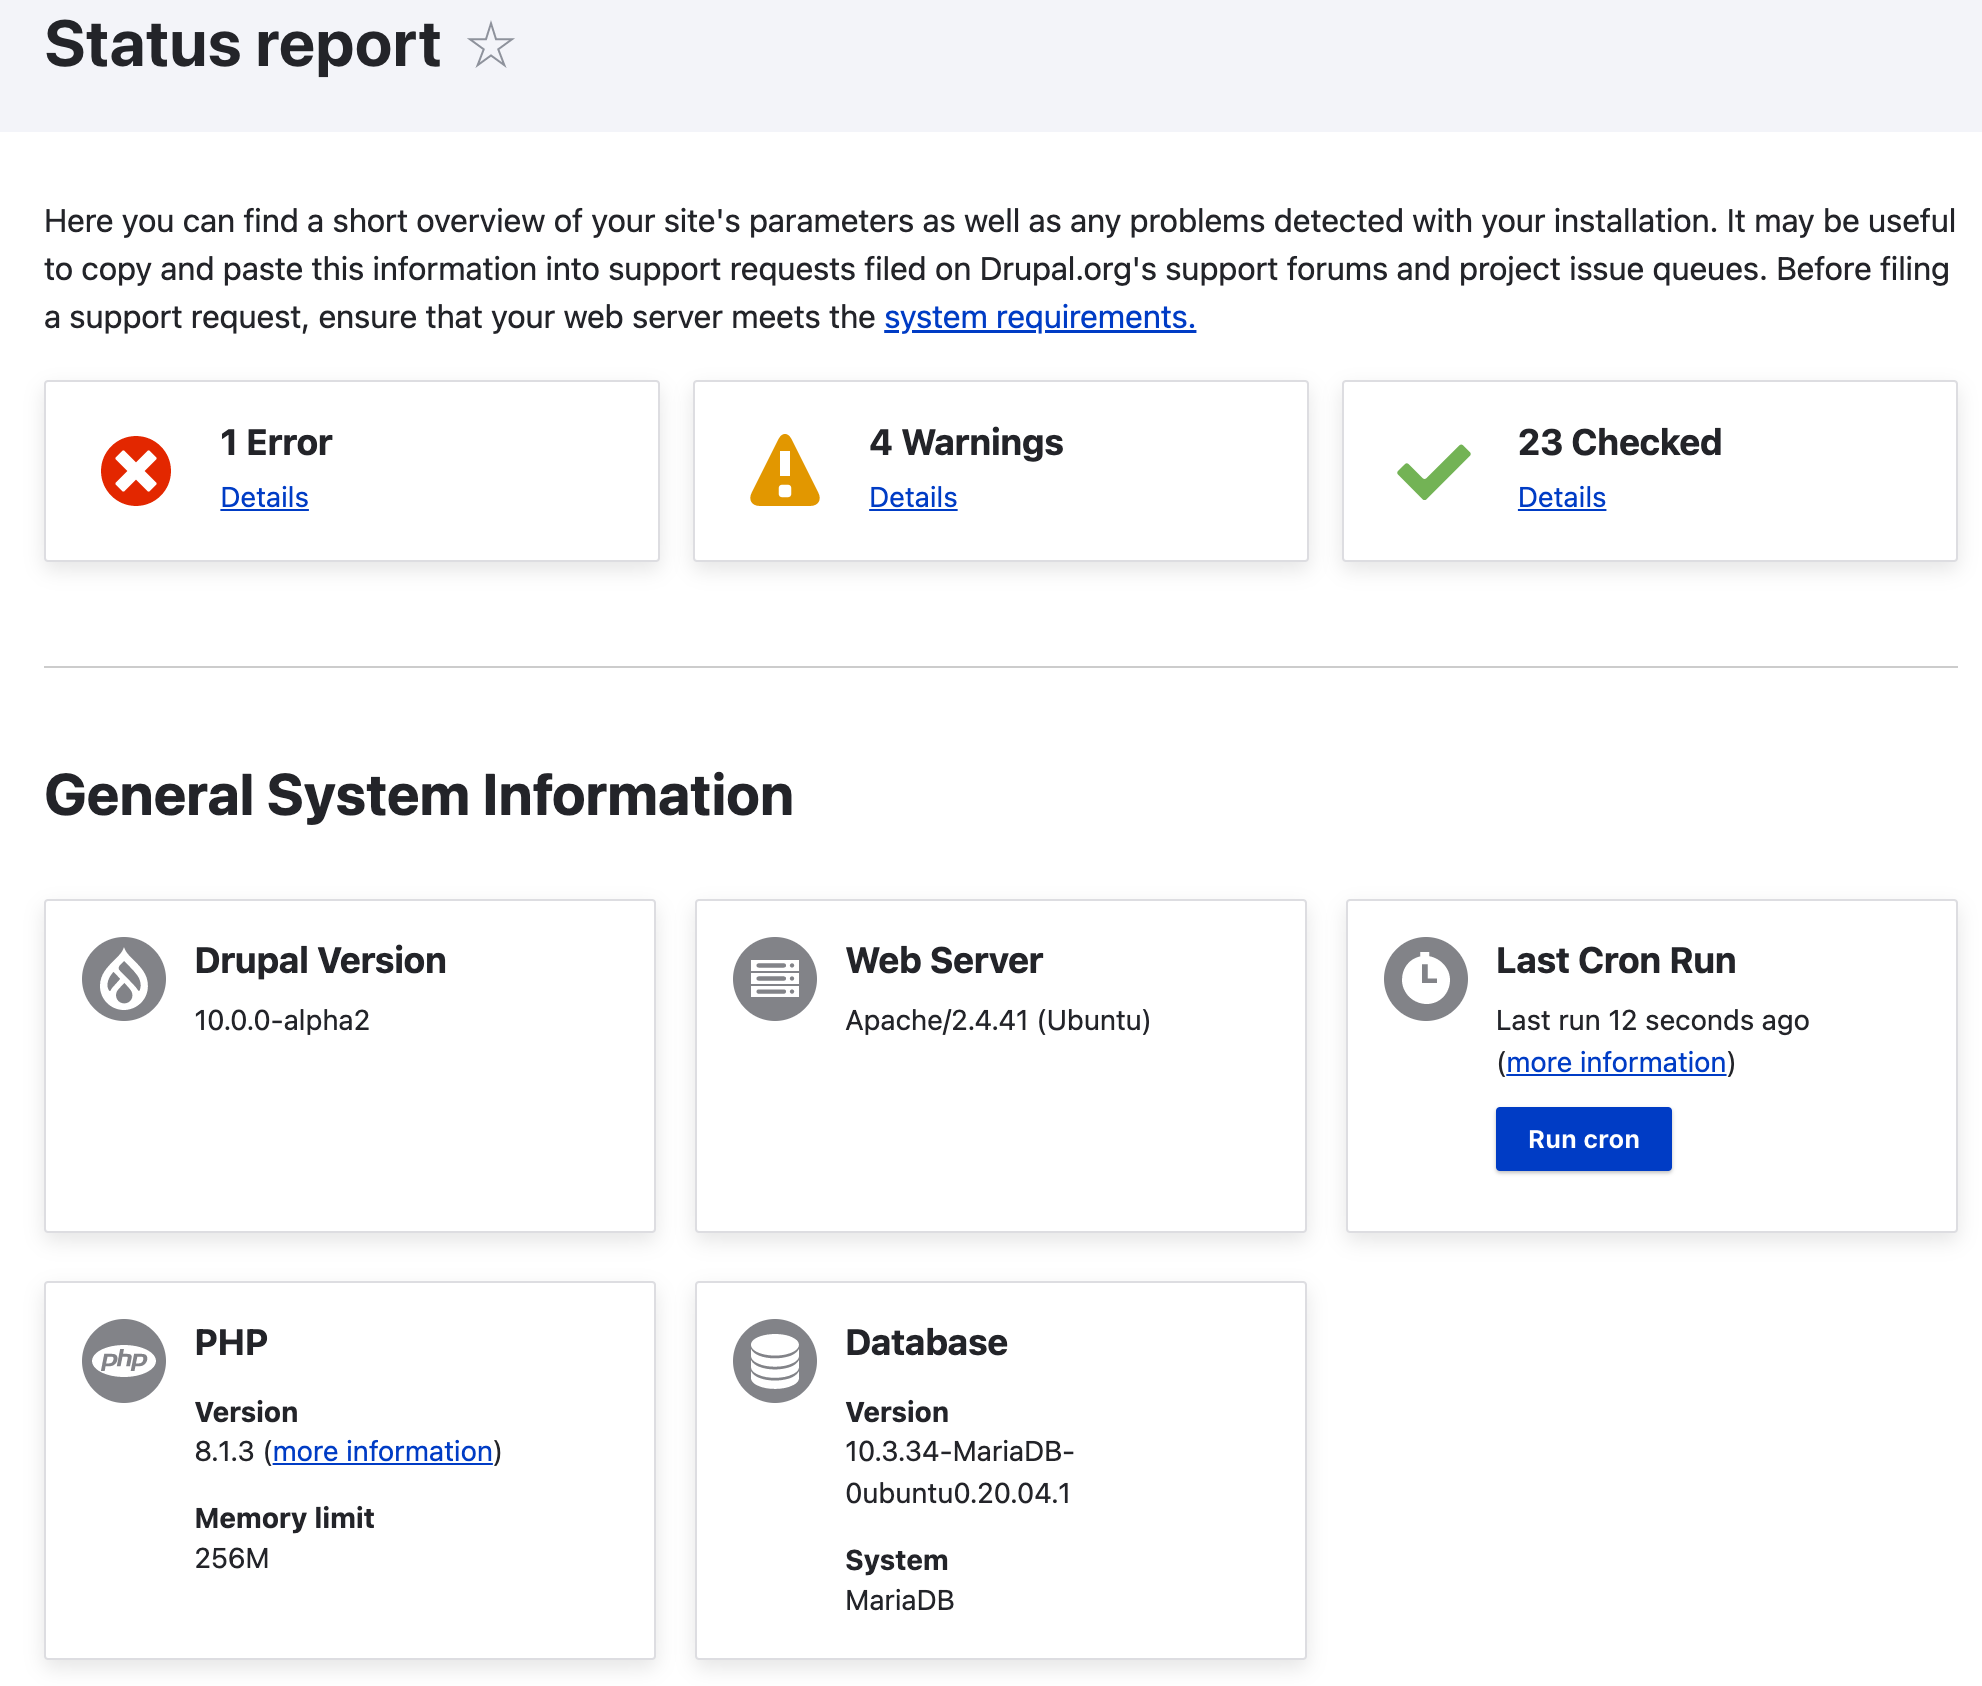Screen dimensions: 1982x1686
Task: Click the Database Version label
Action: coord(897,1412)
